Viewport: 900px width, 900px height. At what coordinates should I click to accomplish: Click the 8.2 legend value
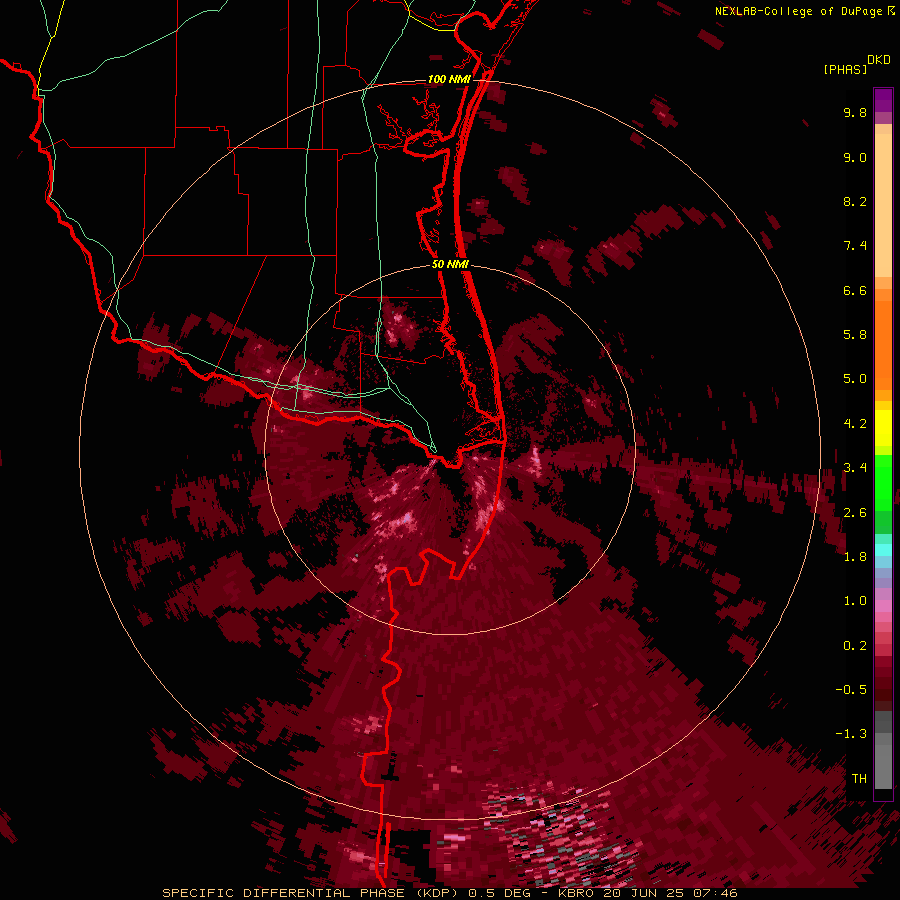pos(855,201)
